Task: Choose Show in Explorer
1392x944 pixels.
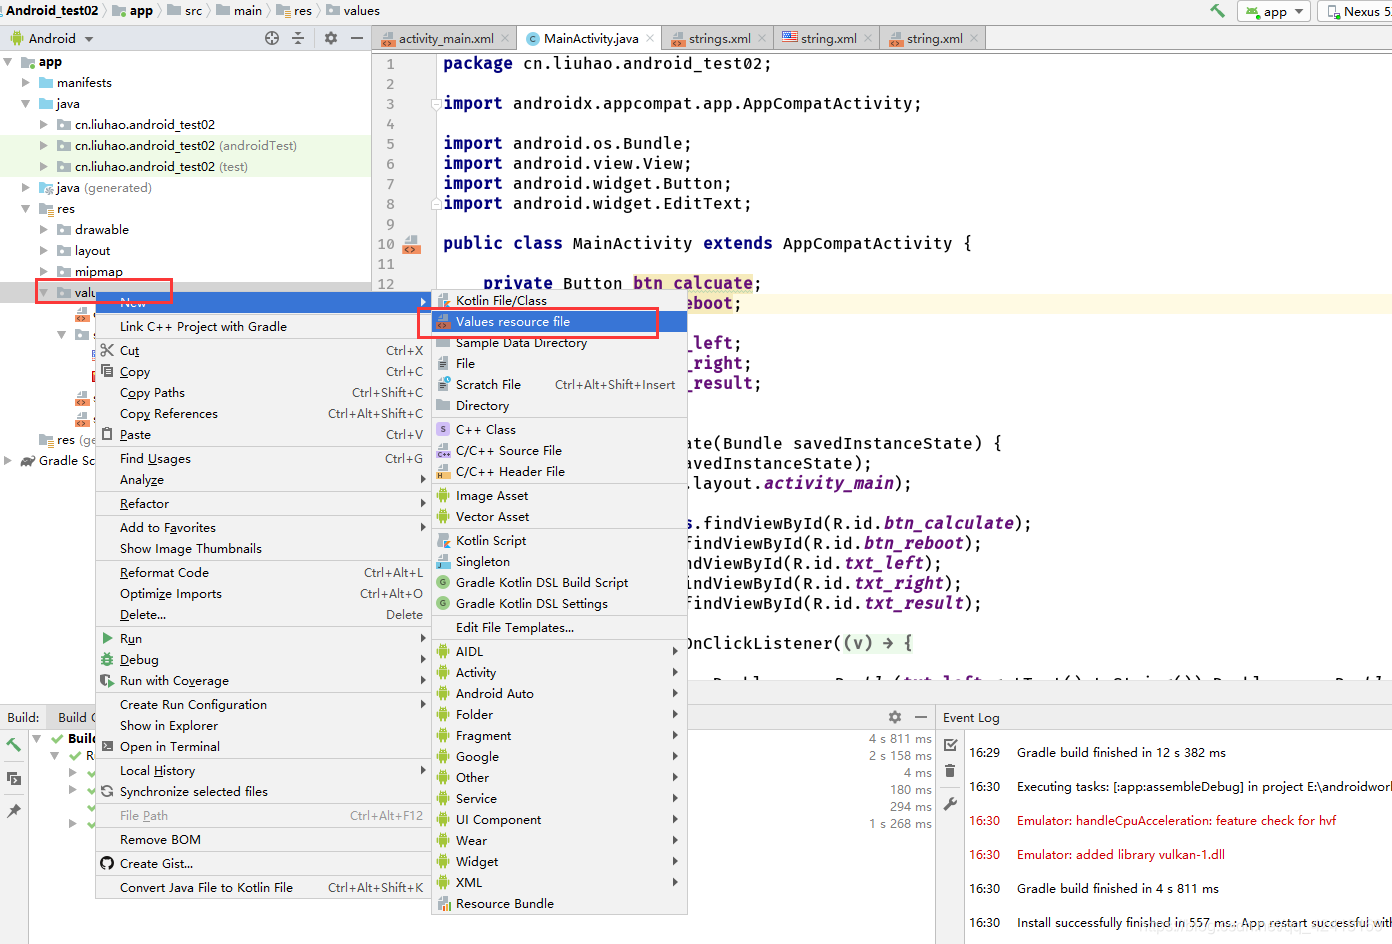Action: click(x=263, y=725)
